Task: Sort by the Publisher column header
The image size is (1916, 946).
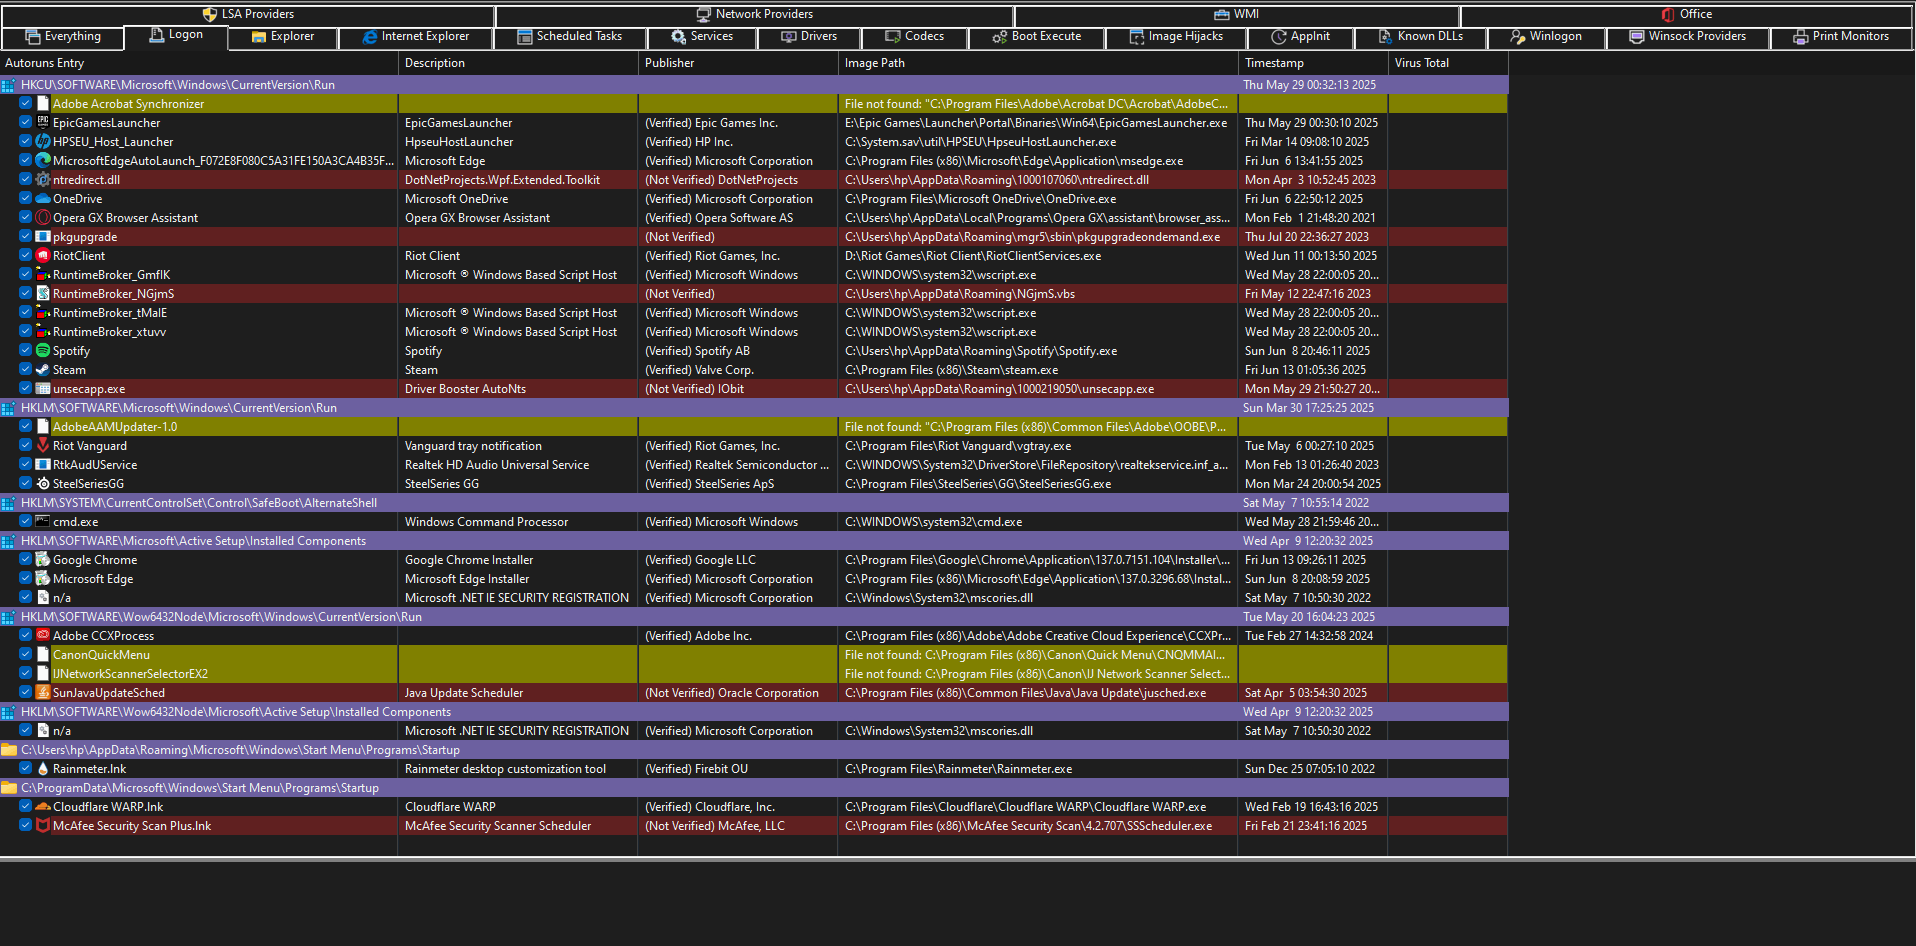Action: [x=738, y=63]
